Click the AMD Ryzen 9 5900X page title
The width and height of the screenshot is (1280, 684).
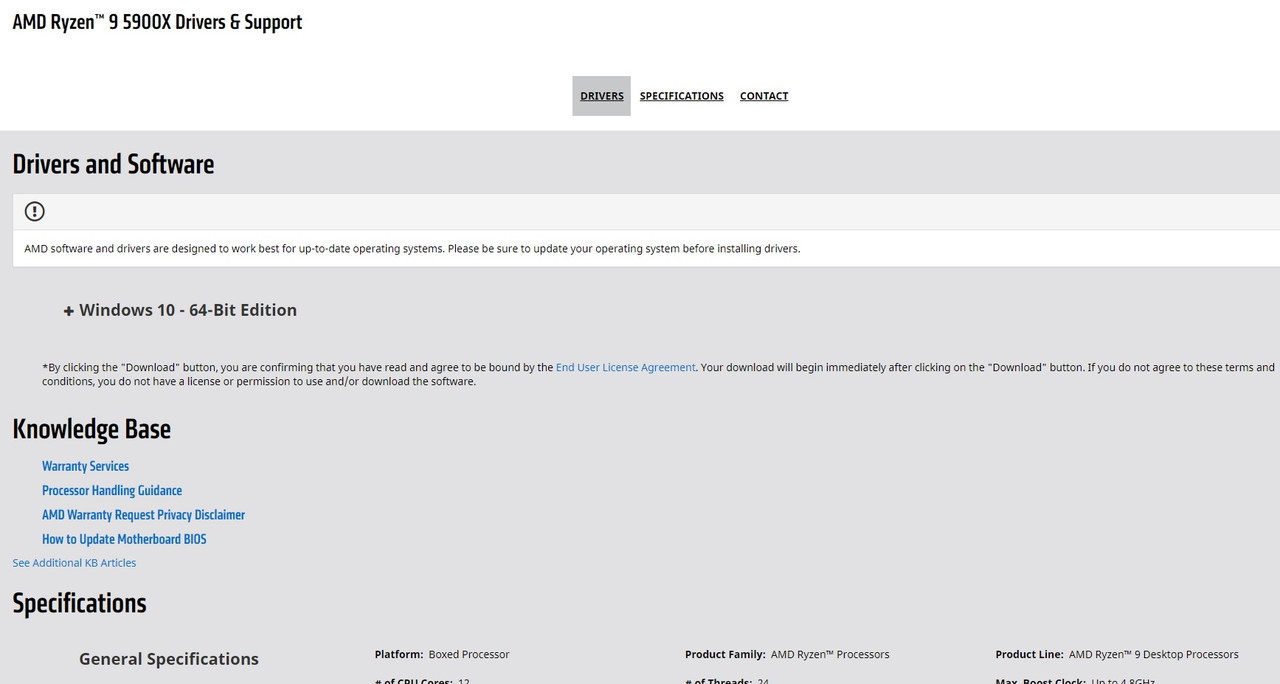click(157, 22)
